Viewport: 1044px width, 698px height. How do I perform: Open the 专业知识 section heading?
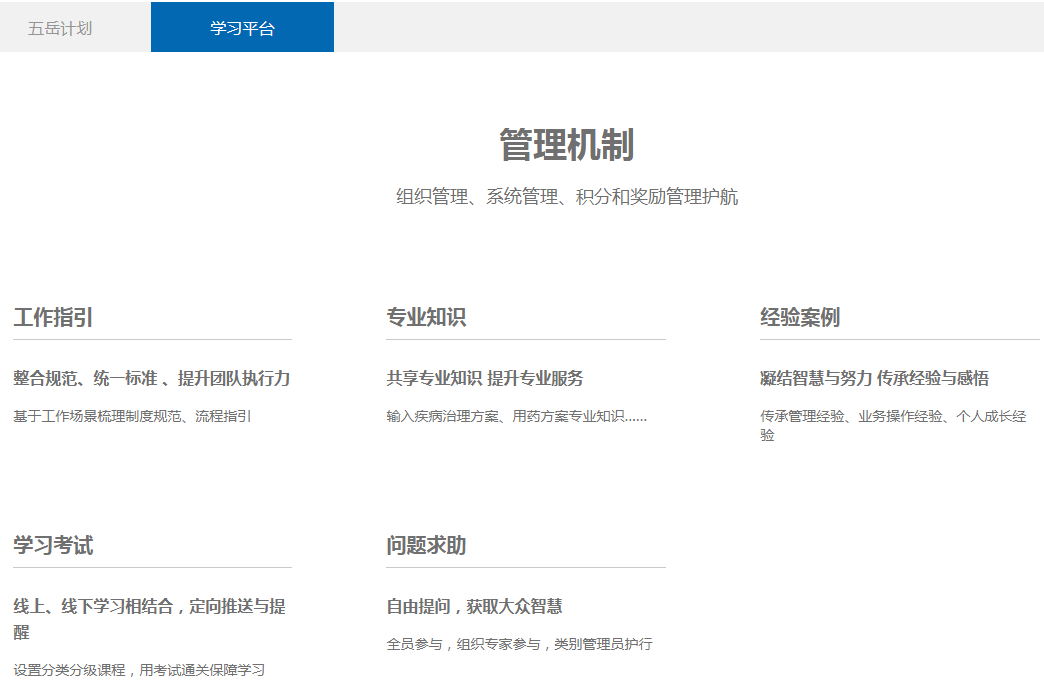[x=426, y=317]
